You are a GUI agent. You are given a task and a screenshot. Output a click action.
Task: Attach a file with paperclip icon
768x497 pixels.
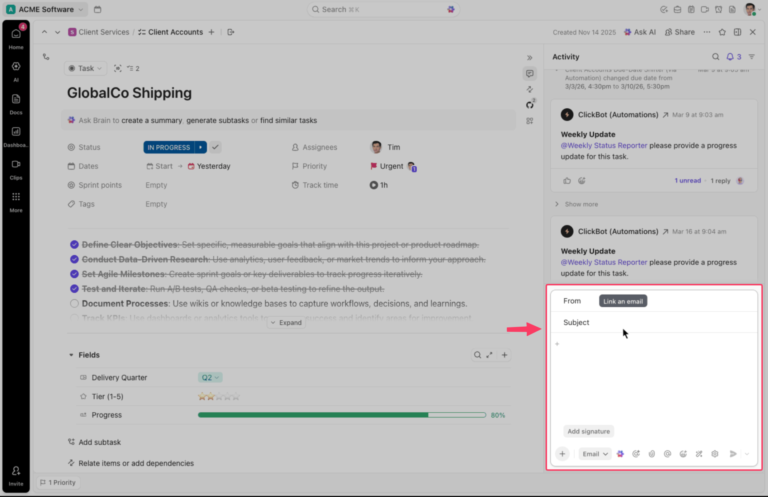click(x=651, y=454)
